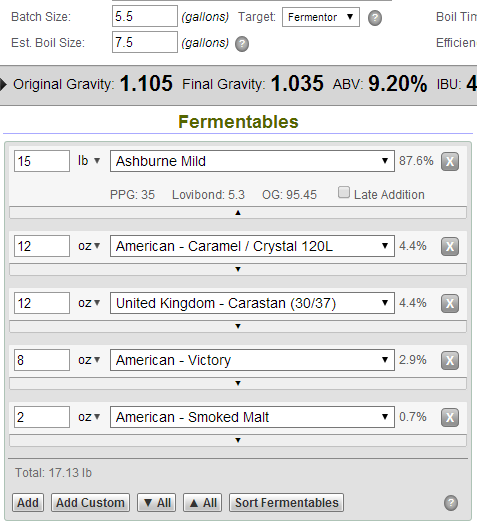
Task: Remove the American - Smoked Malt row
Action: (450, 418)
